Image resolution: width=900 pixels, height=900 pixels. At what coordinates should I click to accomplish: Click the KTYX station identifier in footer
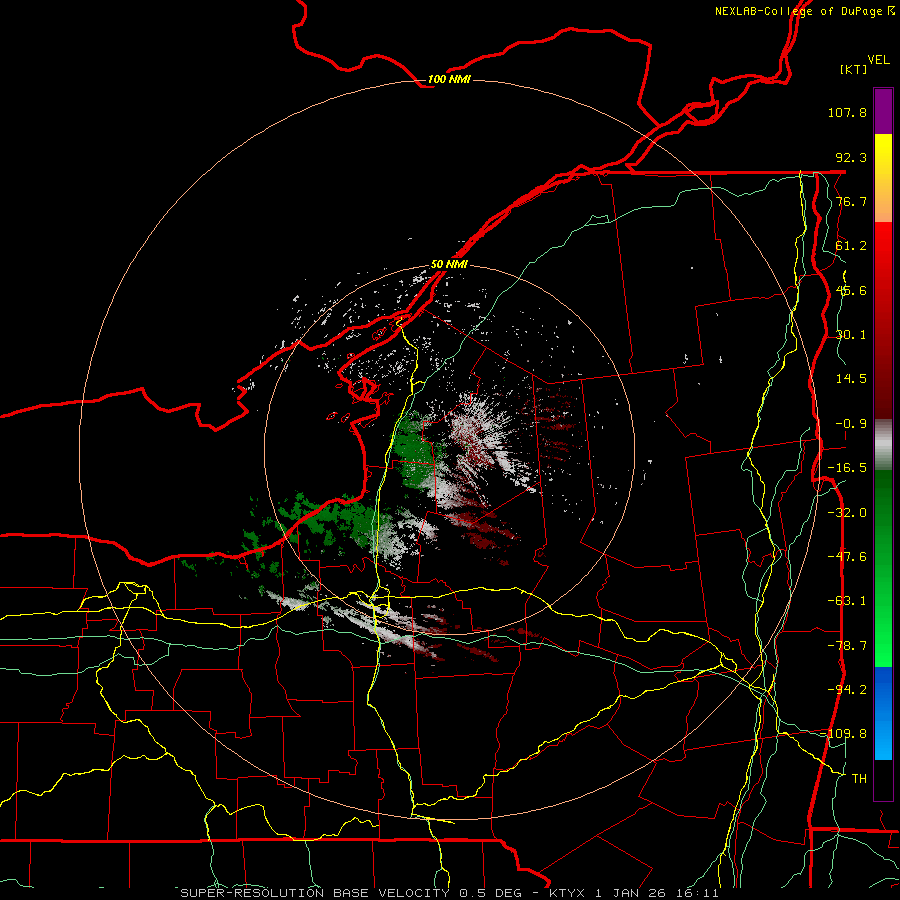click(x=568, y=893)
